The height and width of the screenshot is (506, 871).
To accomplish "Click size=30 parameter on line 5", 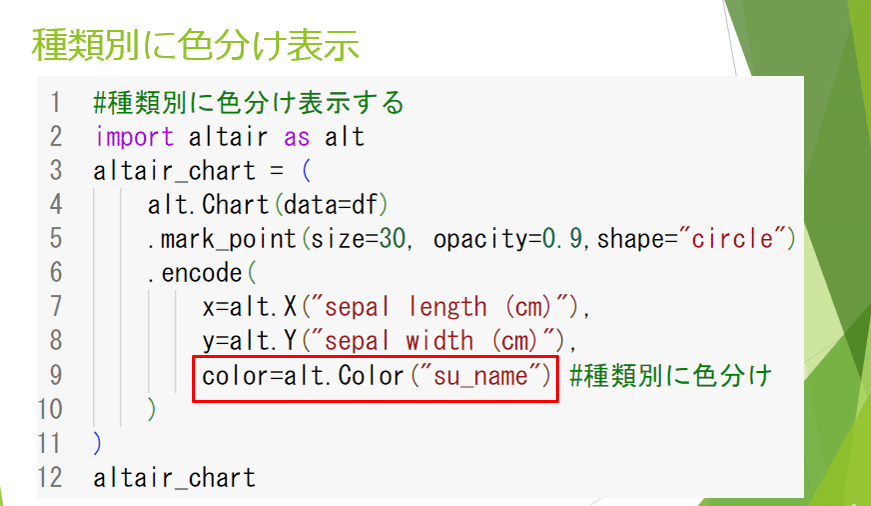I will pos(358,239).
